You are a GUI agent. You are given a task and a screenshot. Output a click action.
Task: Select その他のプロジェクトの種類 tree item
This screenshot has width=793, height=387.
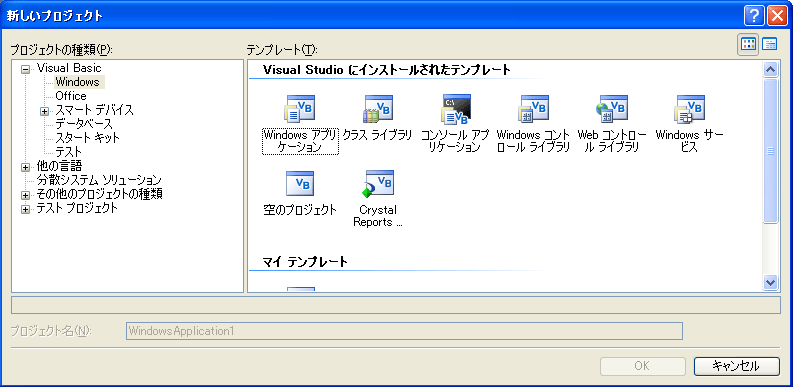(x=99, y=194)
